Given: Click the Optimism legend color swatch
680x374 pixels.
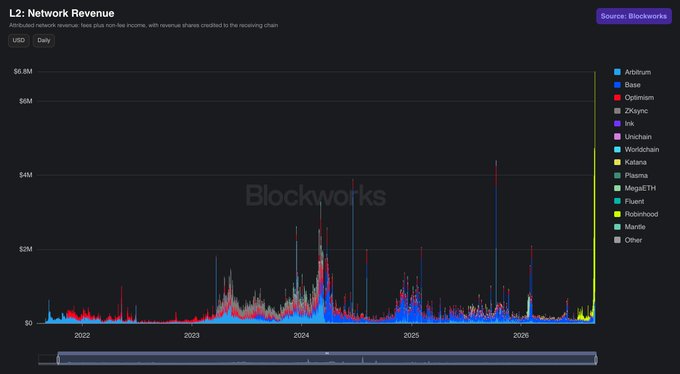Looking at the screenshot, I should (x=617, y=98).
